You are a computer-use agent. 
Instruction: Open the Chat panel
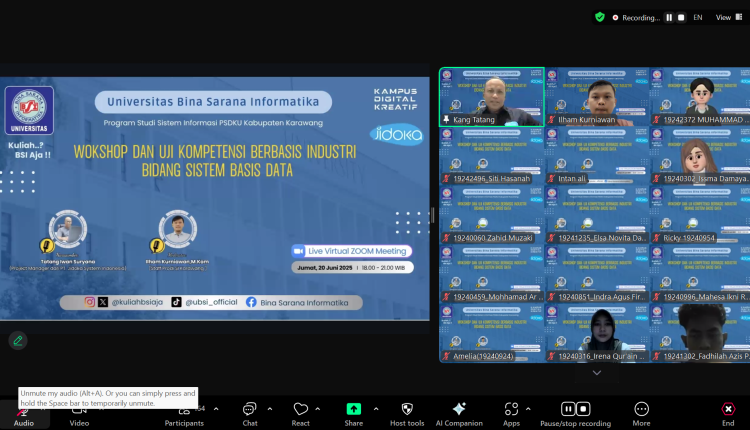(250, 415)
